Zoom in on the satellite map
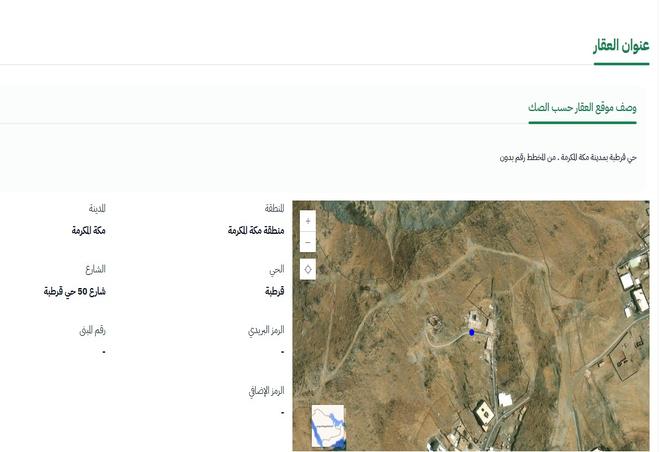The image size is (668, 452). click(307, 221)
